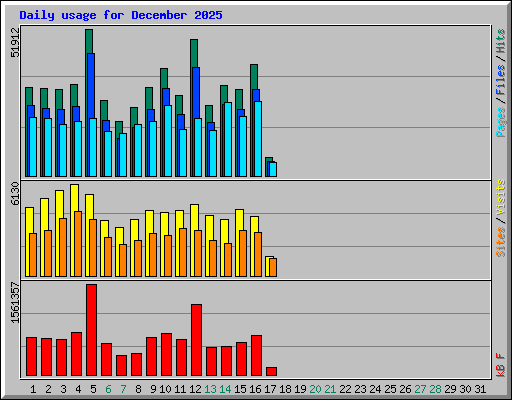The image size is (512, 400).
Task: Click the green day 13 label
Action: point(210,389)
